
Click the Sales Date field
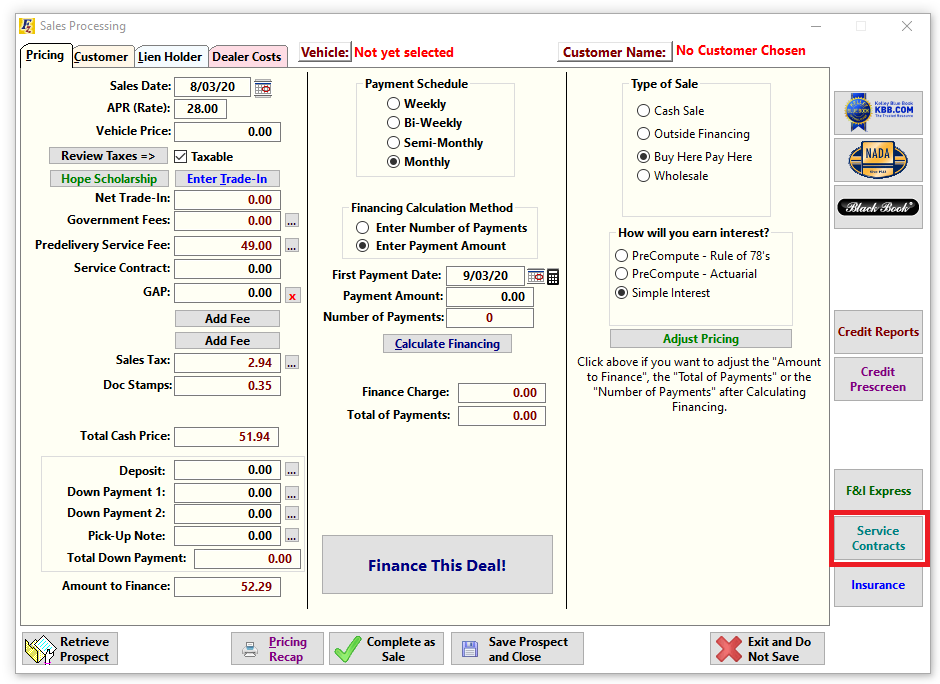(x=212, y=87)
